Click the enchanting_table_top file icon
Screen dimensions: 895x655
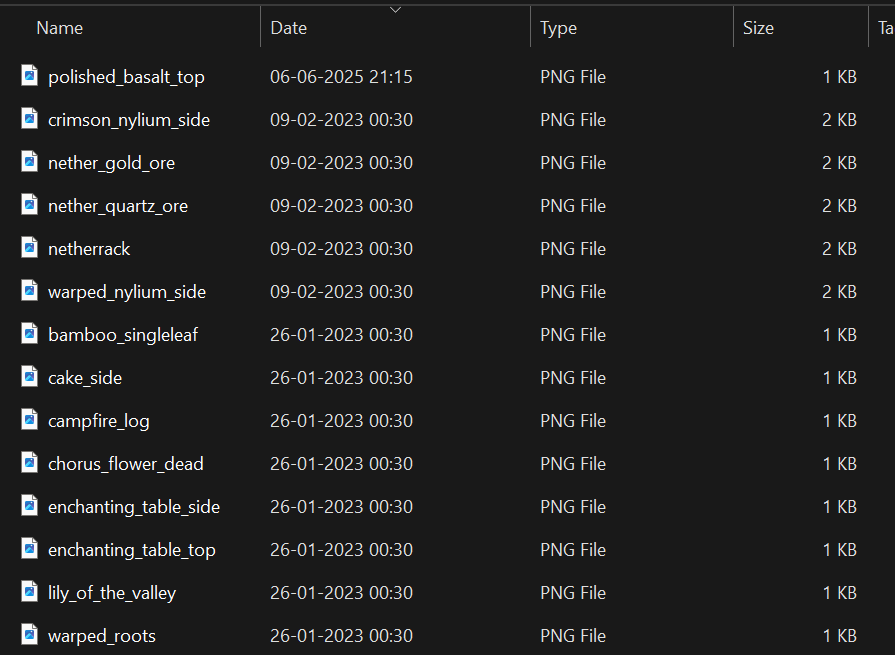pos(30,548)
